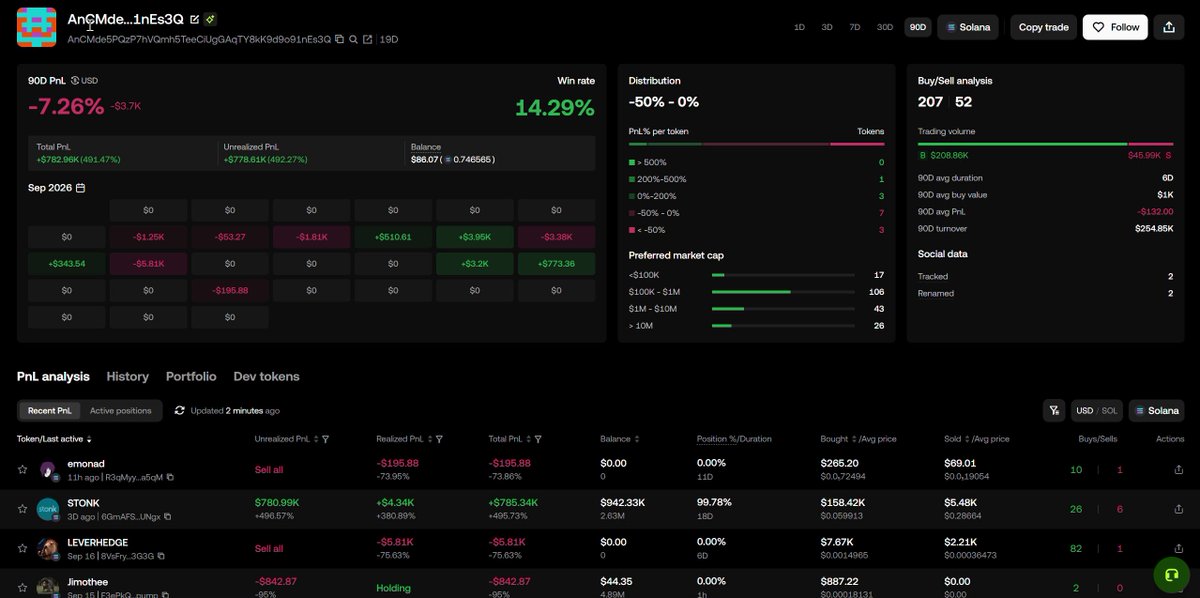Switch to 30D time range
Image resolution: width=1200 pixels, height=598 pixels.
(885, 27)
